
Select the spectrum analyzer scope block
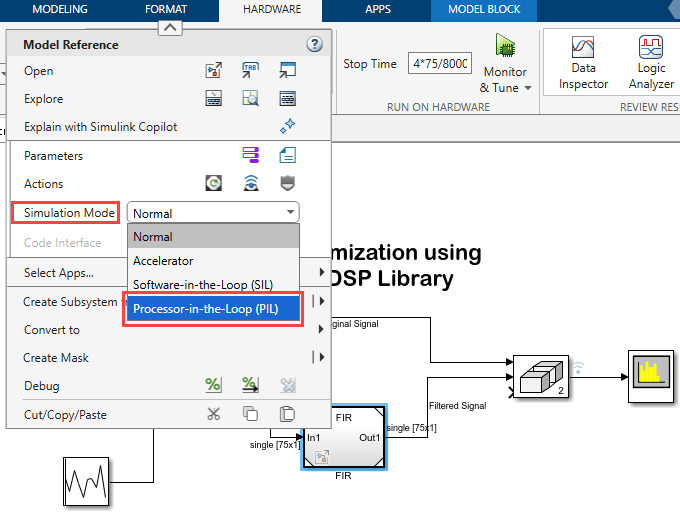point(651,376)
